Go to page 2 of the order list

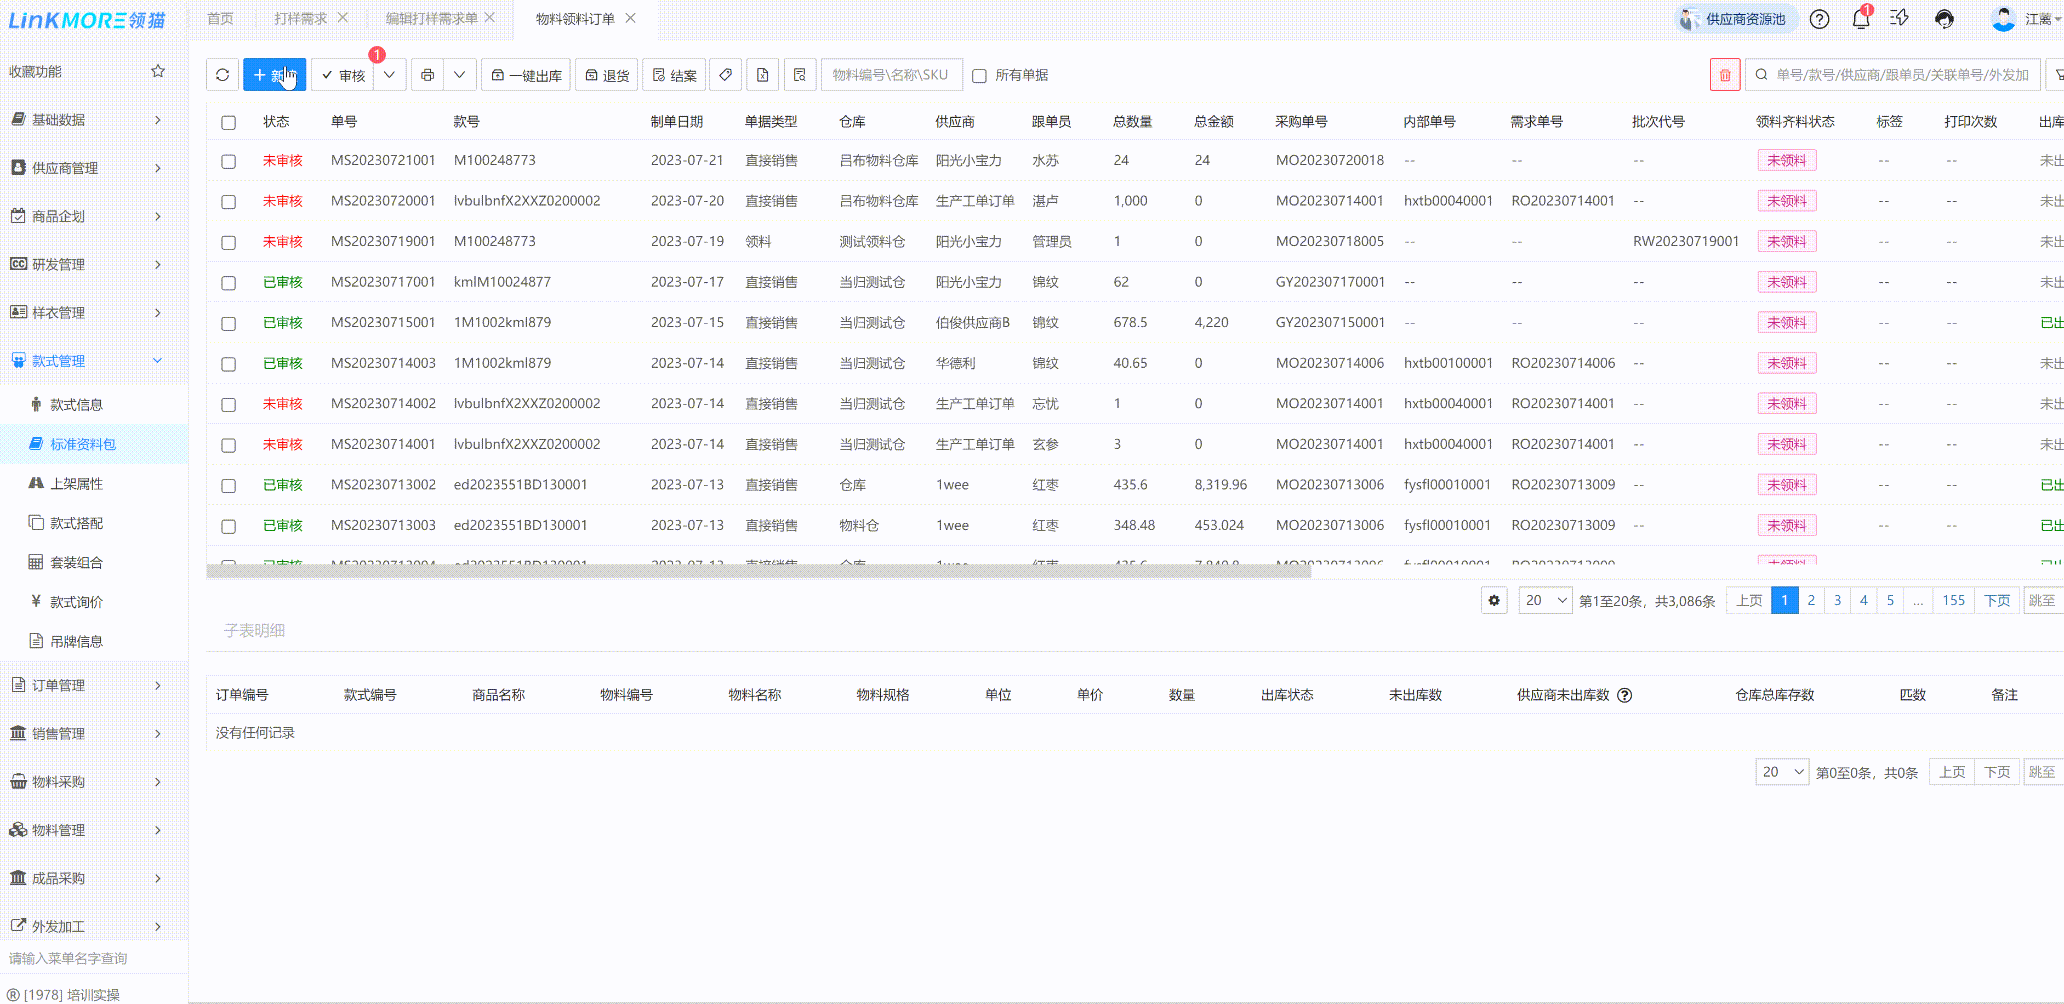point(1811,601)
